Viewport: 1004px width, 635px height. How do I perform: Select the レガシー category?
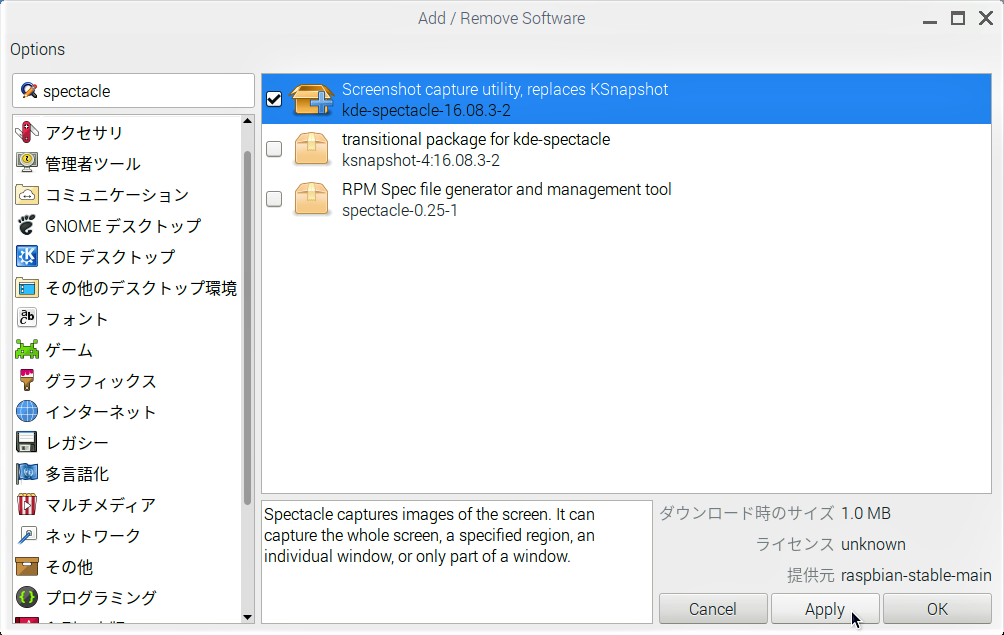[127, 442]
